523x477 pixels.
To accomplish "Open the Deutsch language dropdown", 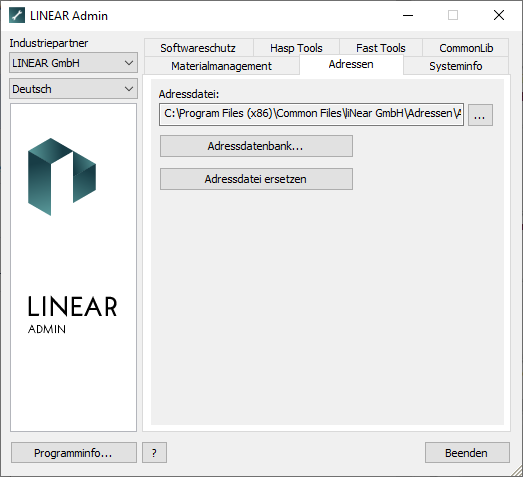I will click(73, 89).
